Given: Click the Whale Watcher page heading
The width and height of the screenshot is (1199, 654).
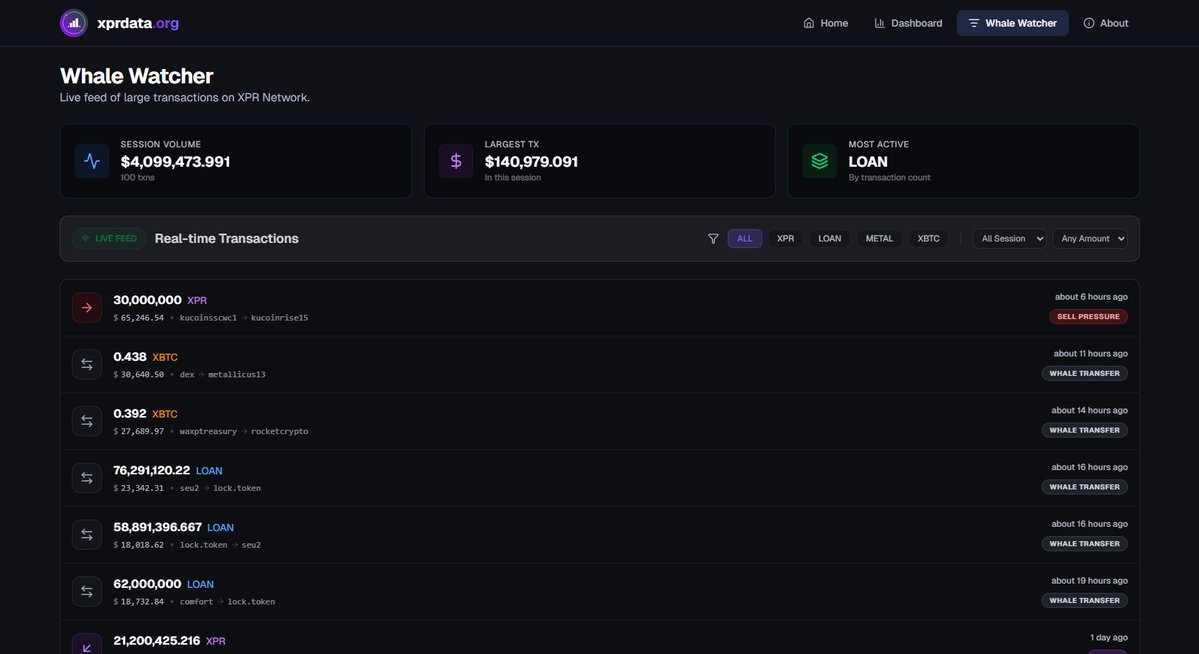Looking at the screenshot, I should click(137, 76).
